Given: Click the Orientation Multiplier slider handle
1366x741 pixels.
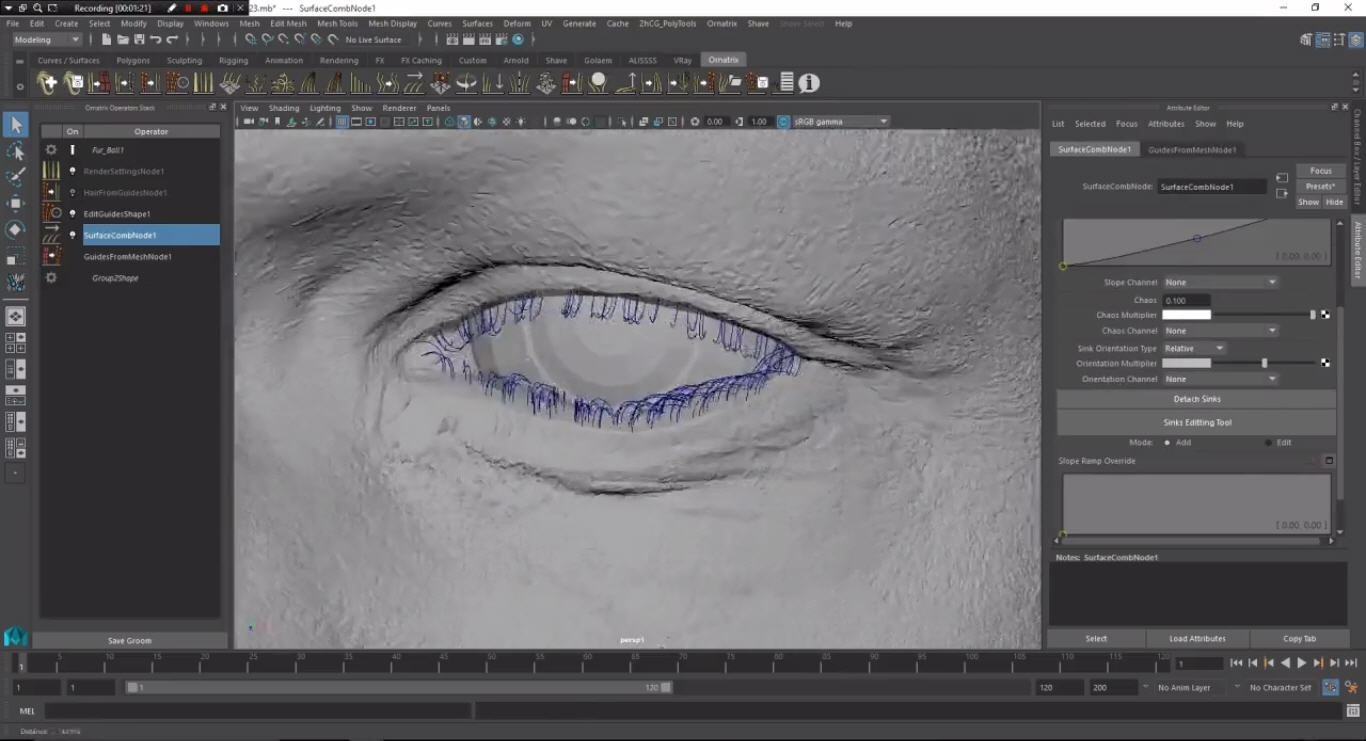Looking at the screenshot, I should (x=1265, y=363).
